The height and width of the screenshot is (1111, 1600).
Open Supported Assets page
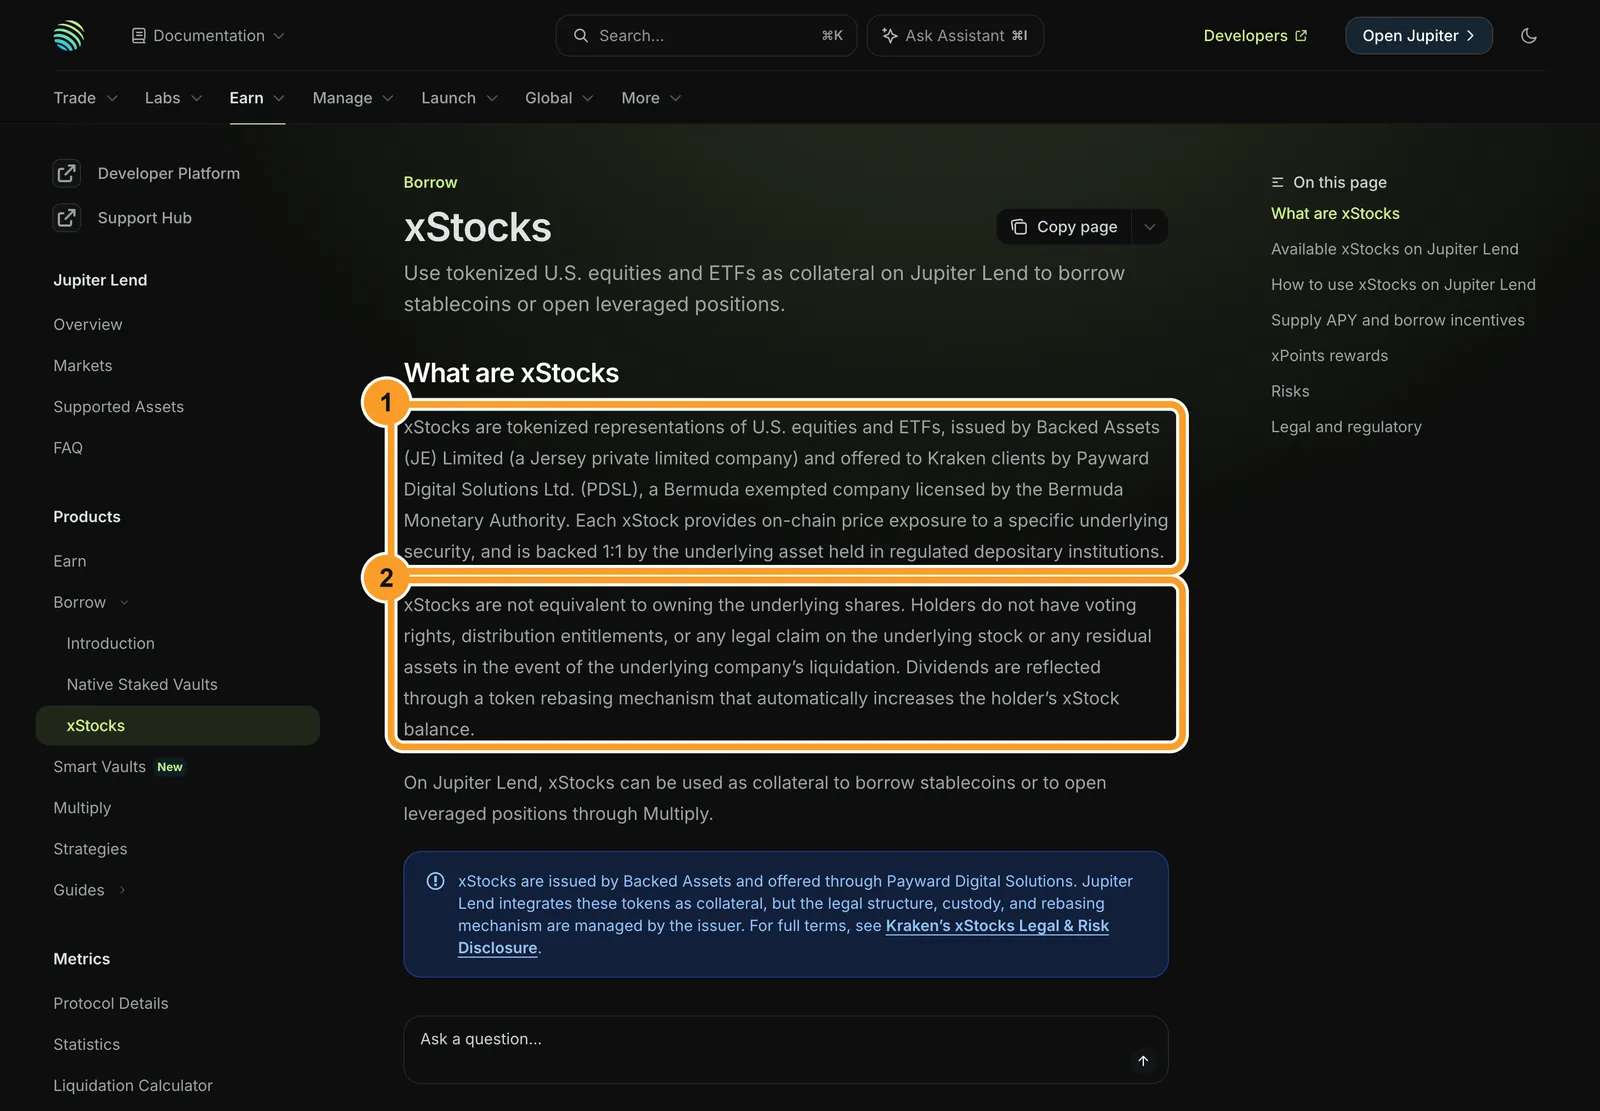[x=119, y=407]
